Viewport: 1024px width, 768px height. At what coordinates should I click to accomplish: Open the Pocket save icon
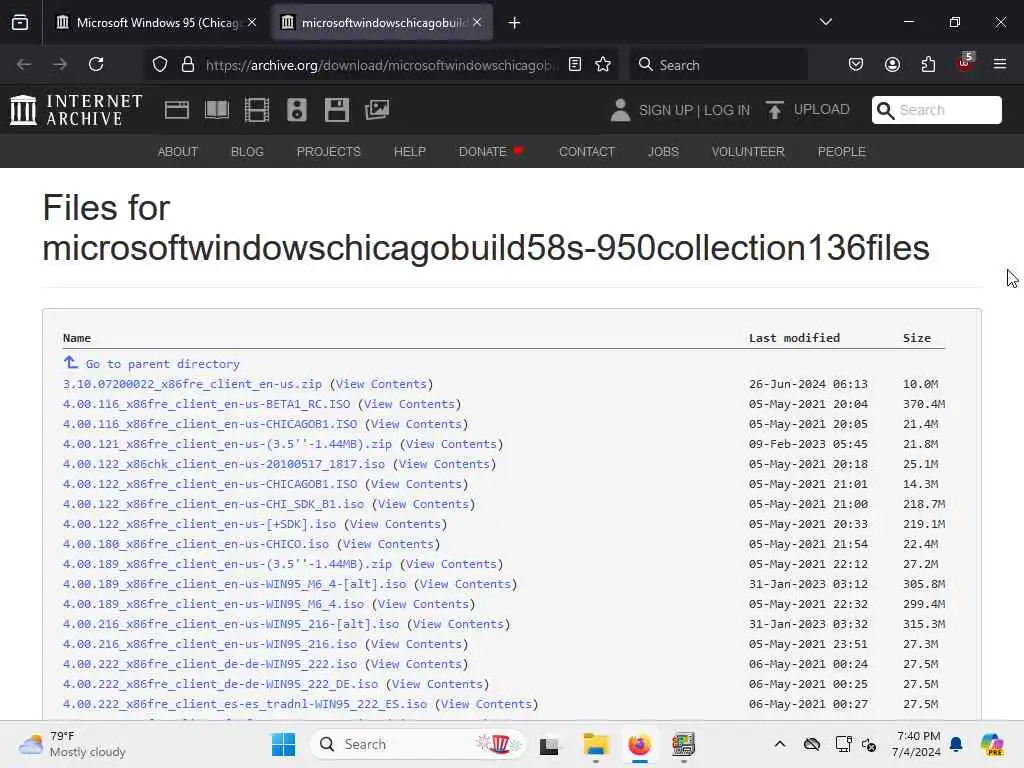coord(856,64)
